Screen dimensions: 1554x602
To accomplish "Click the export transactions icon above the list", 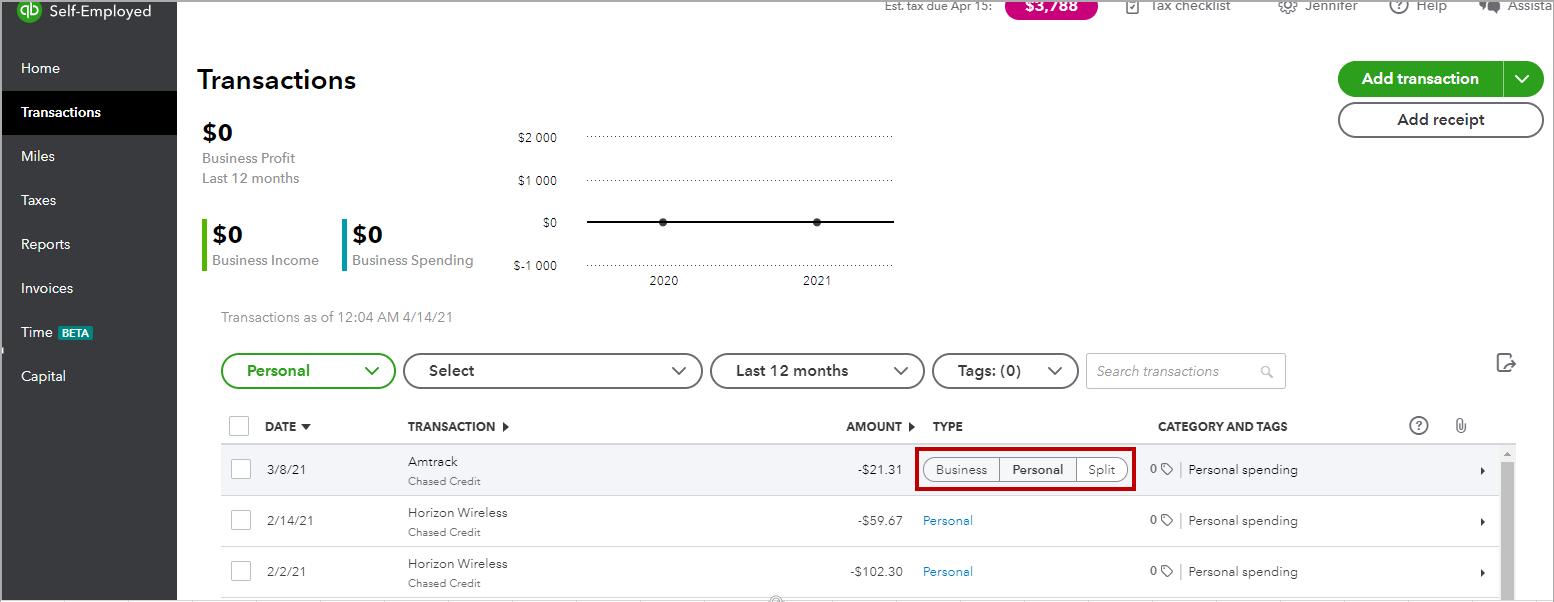I will [1506, 363].
